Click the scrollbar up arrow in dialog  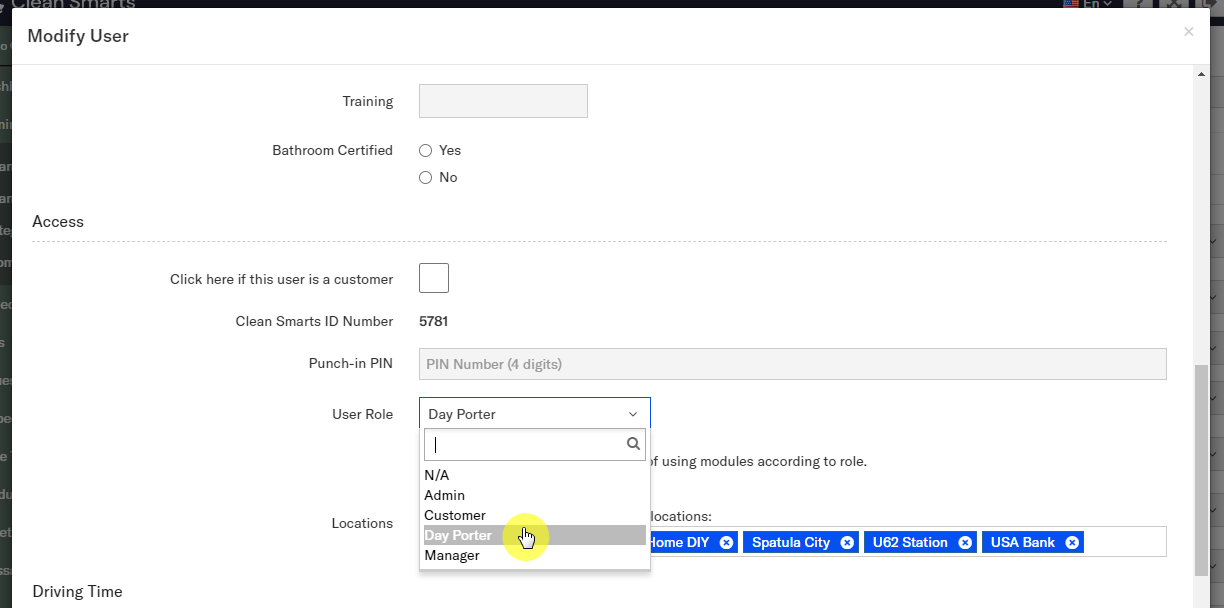coord(1202,73)
